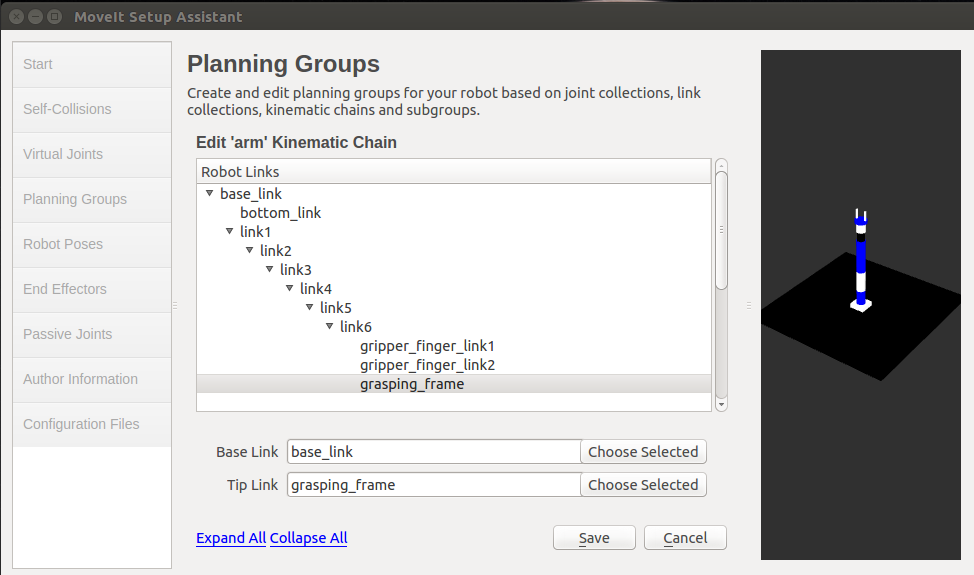The height and width of the screenshot is (575, 974).
Task: Cancel editing the arm chain
Action: (x=685, y=538)
